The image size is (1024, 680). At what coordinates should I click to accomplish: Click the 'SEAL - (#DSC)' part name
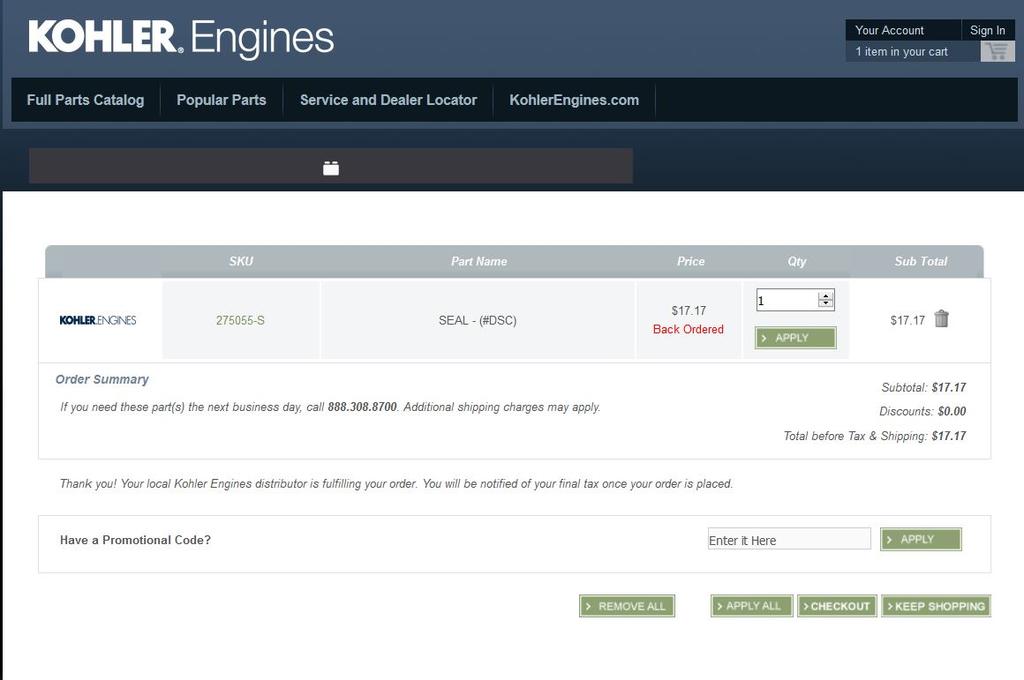point(477,320)
